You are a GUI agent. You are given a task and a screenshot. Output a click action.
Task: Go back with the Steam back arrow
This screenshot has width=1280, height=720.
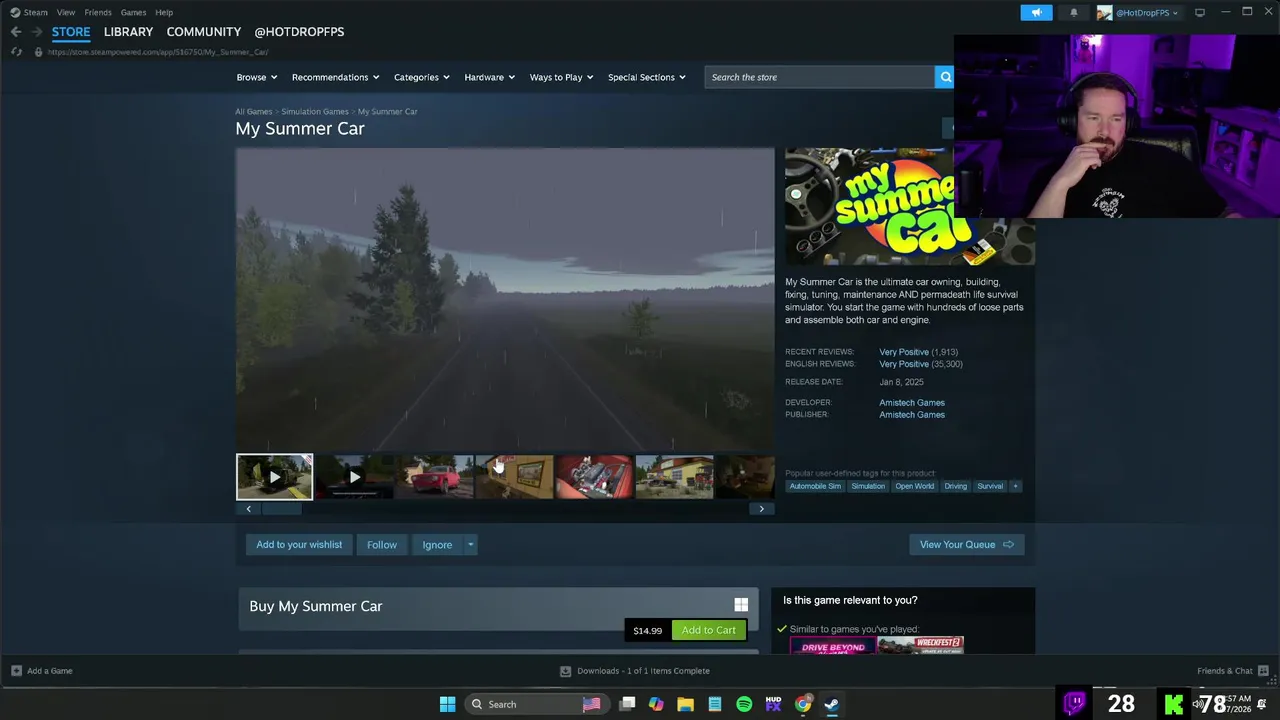click(16, 32)
